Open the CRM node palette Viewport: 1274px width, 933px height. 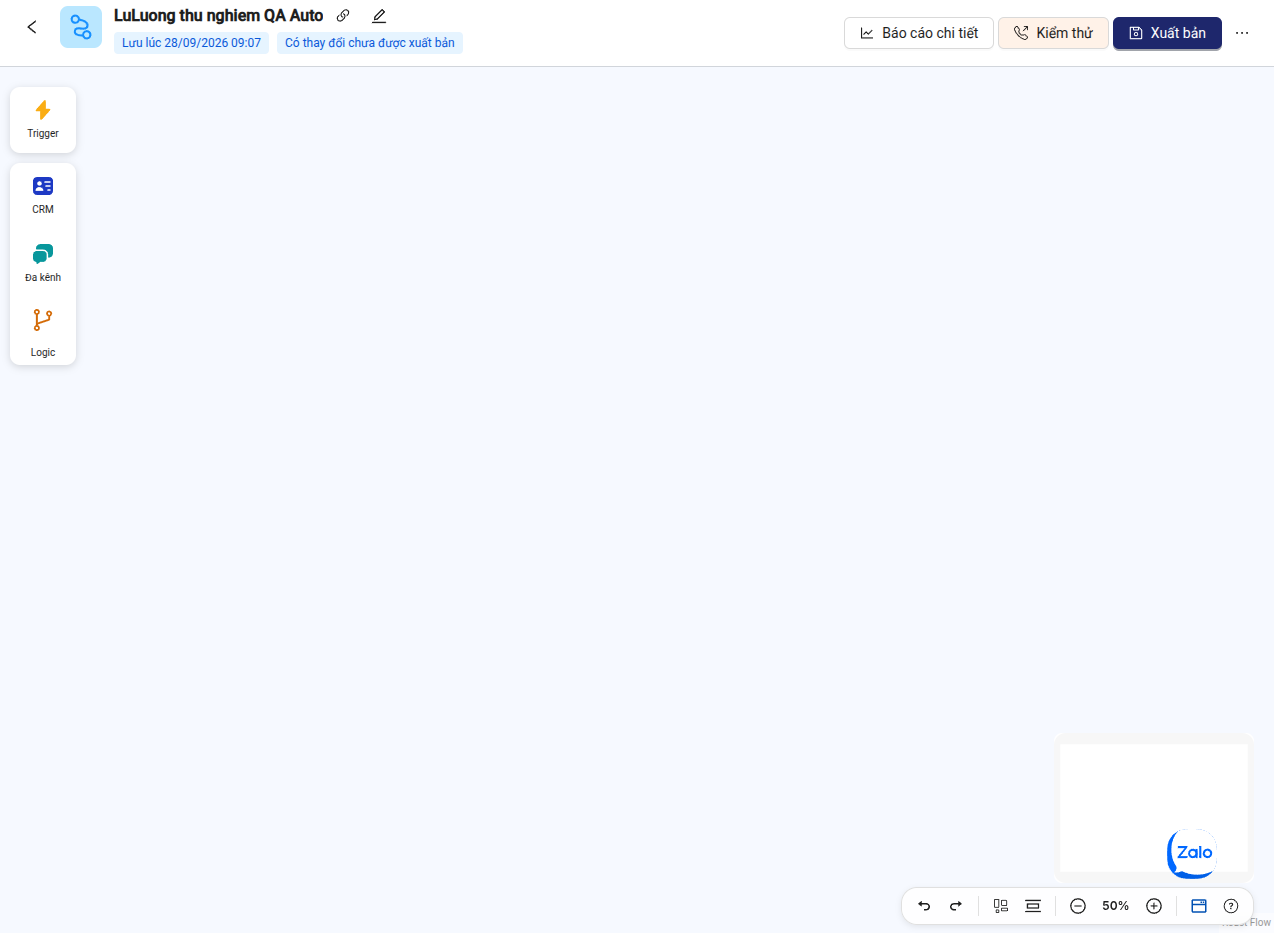43,196
